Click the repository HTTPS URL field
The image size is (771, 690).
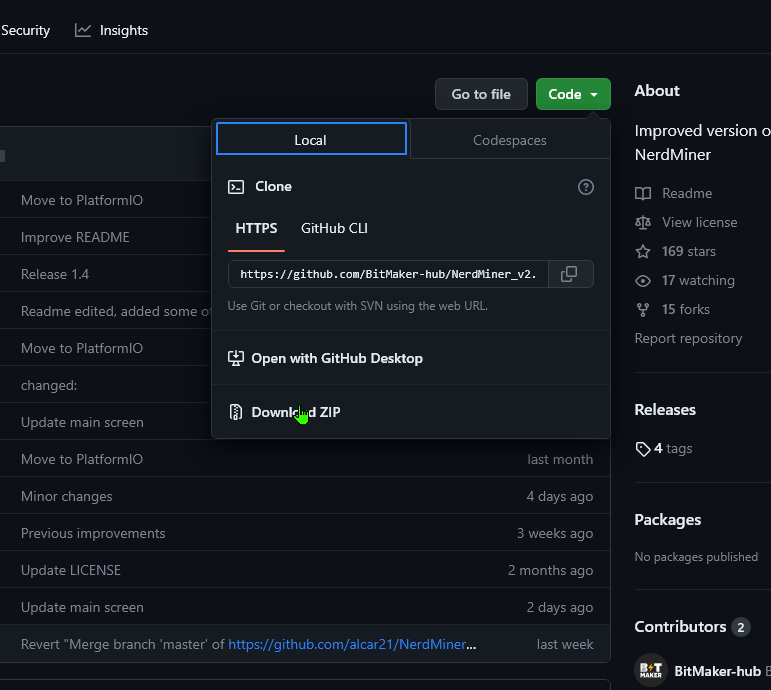(388, 274)
